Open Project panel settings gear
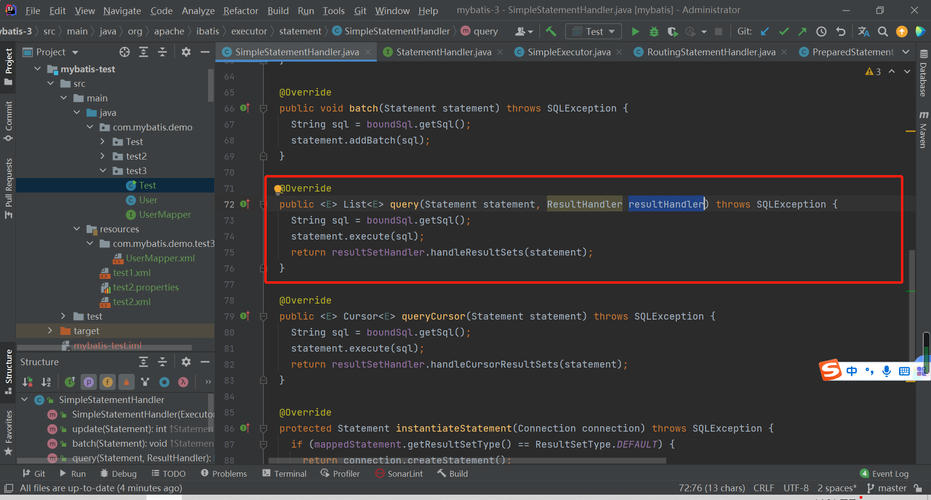The image size is (931, 500). [186, 52]
